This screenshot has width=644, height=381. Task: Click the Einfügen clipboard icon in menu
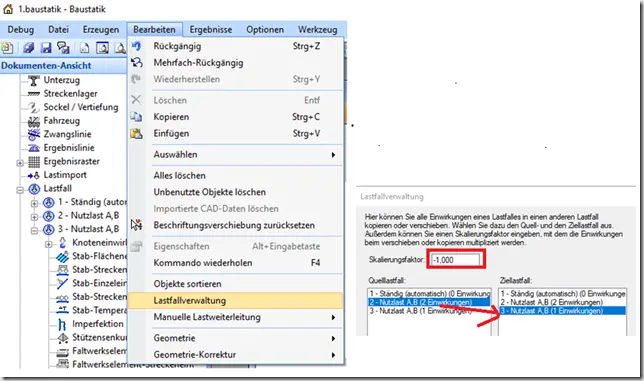136,133
